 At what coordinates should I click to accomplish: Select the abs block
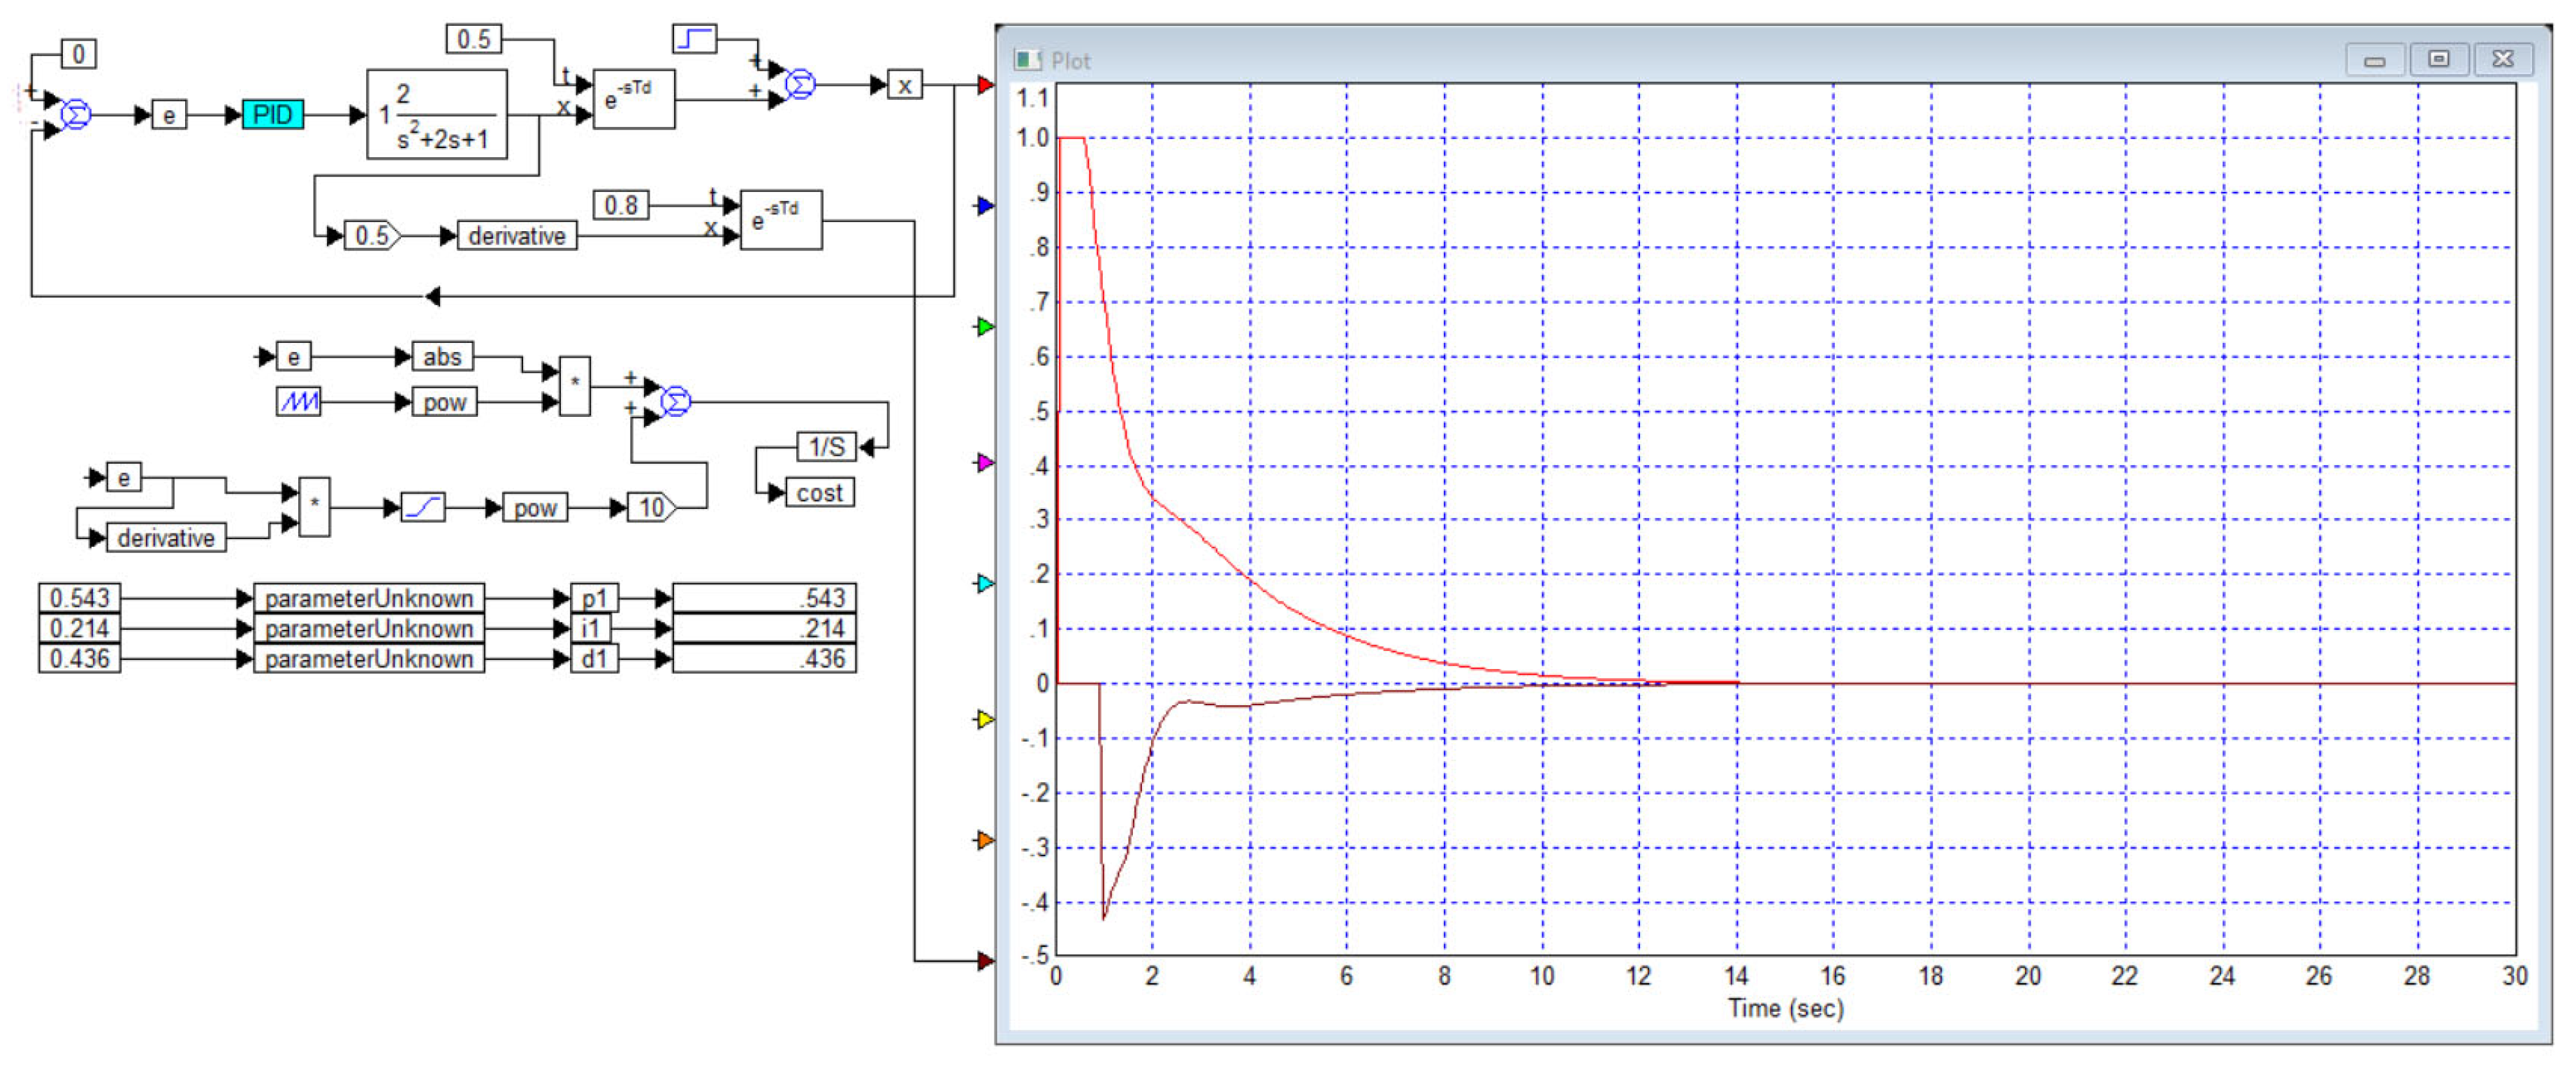(x=442, y=356)
